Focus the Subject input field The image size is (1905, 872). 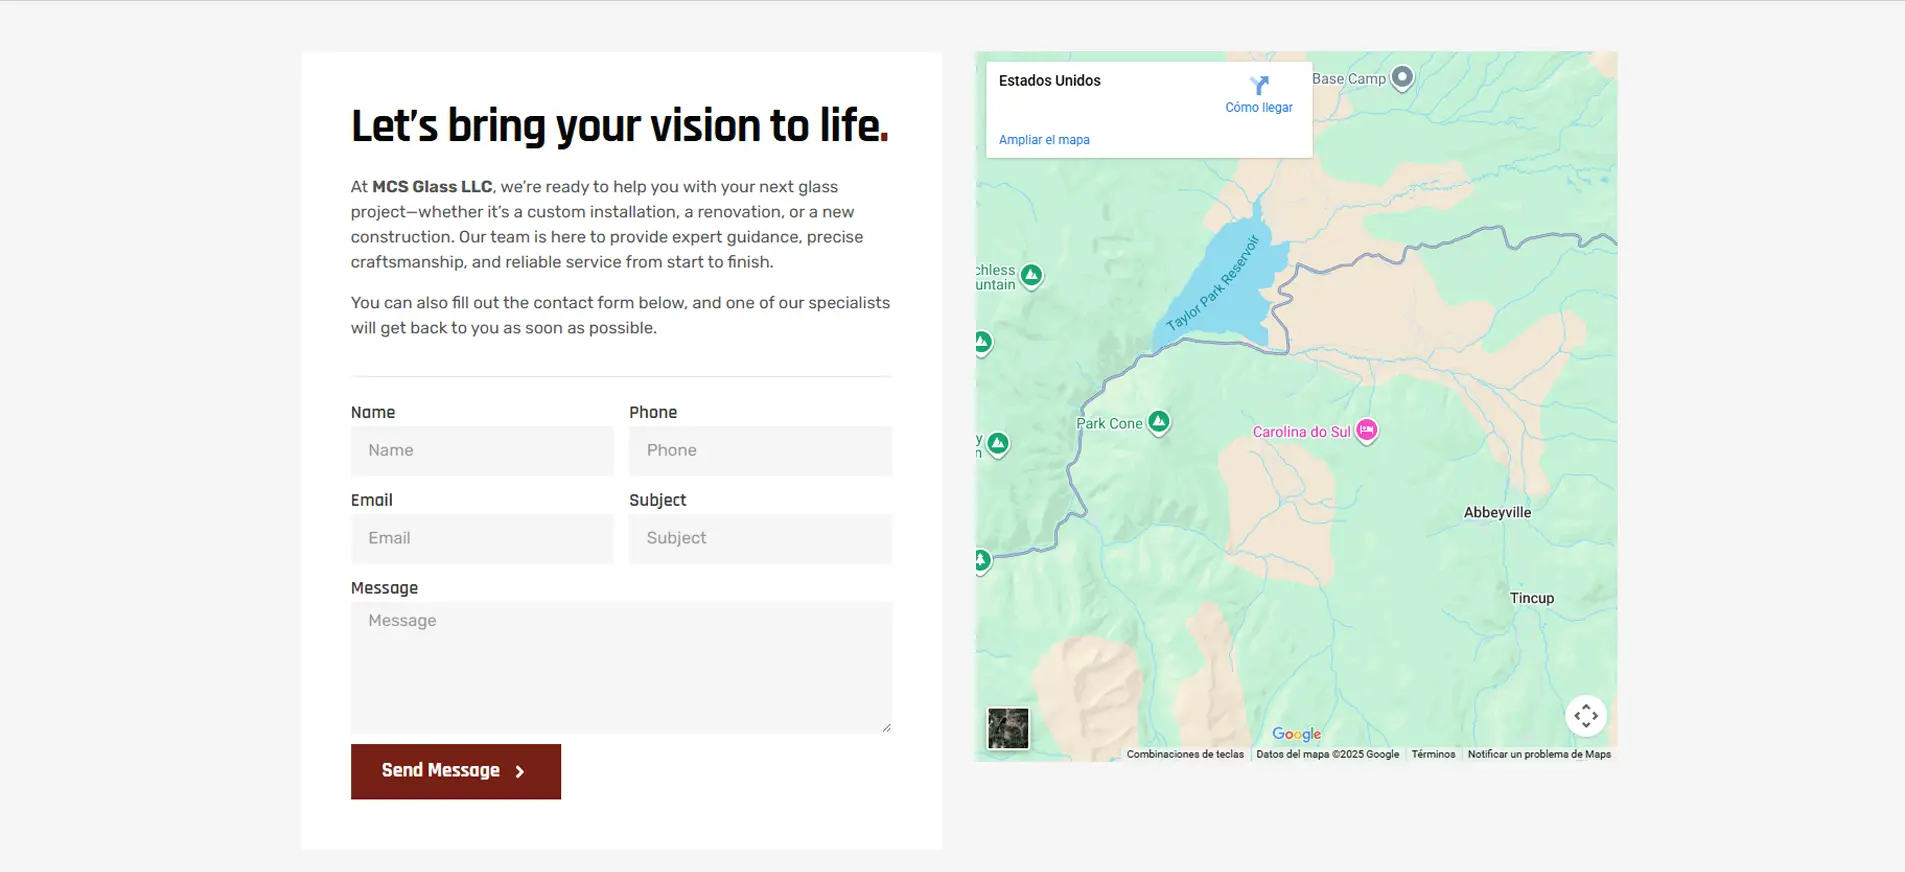760,538
